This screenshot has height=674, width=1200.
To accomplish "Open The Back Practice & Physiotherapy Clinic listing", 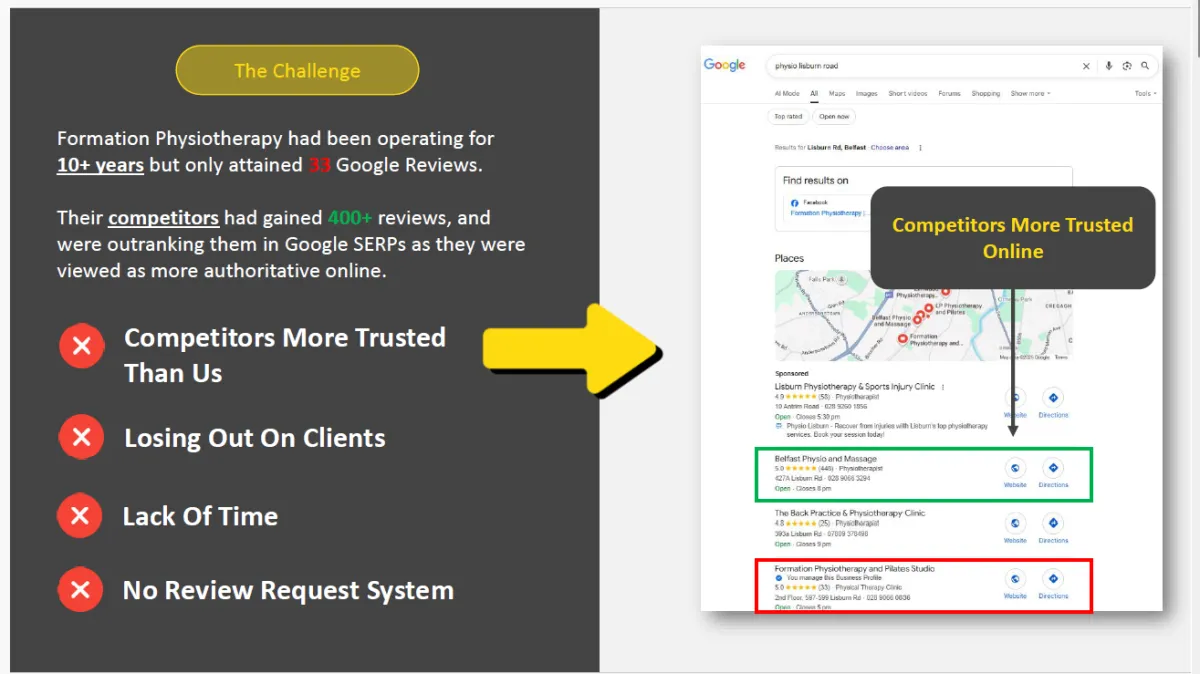I will 850,513.
